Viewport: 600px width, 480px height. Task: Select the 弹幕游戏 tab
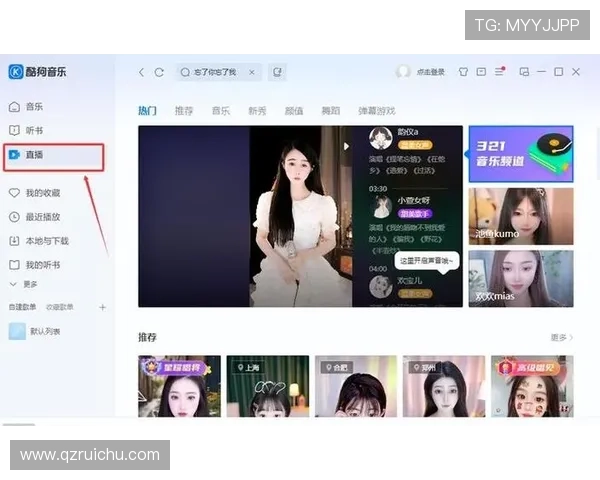[377, 111]
